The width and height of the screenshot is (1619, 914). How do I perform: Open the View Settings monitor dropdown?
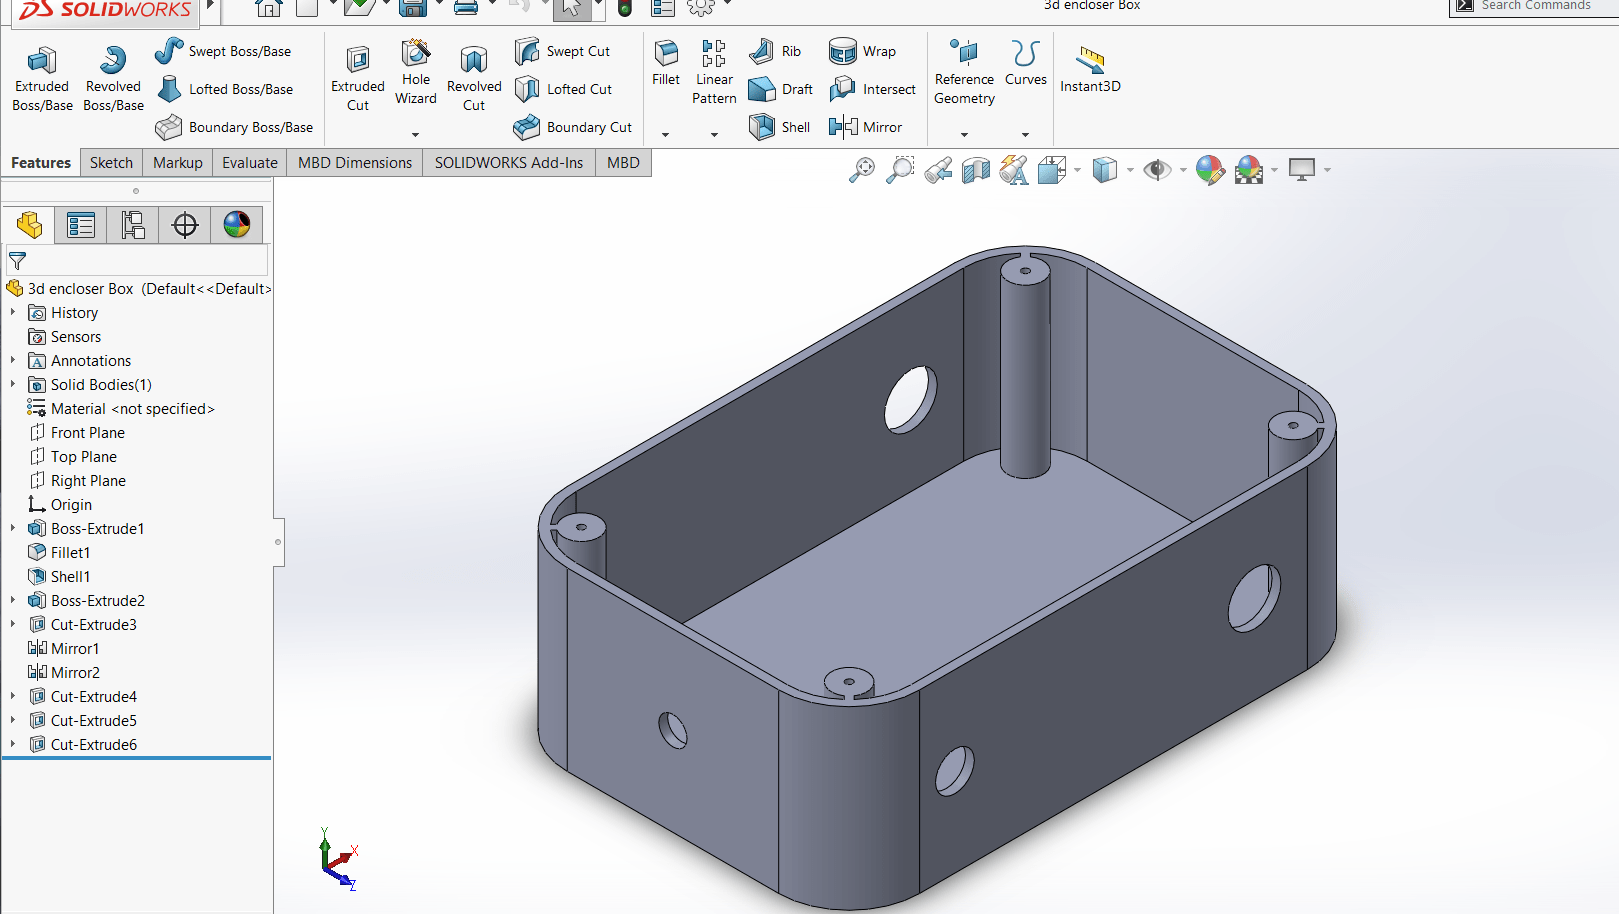coord(1327,170)
